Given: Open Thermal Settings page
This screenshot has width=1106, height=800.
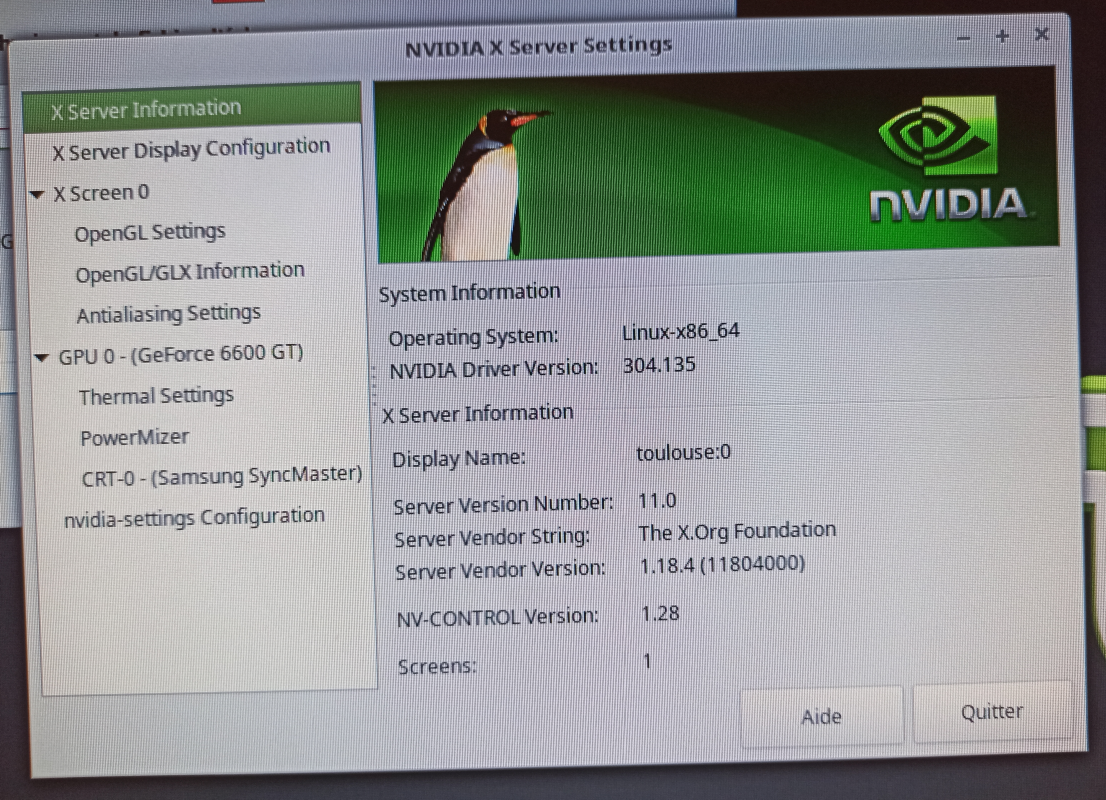Looking at the screenshot, I should click(156, 396).
